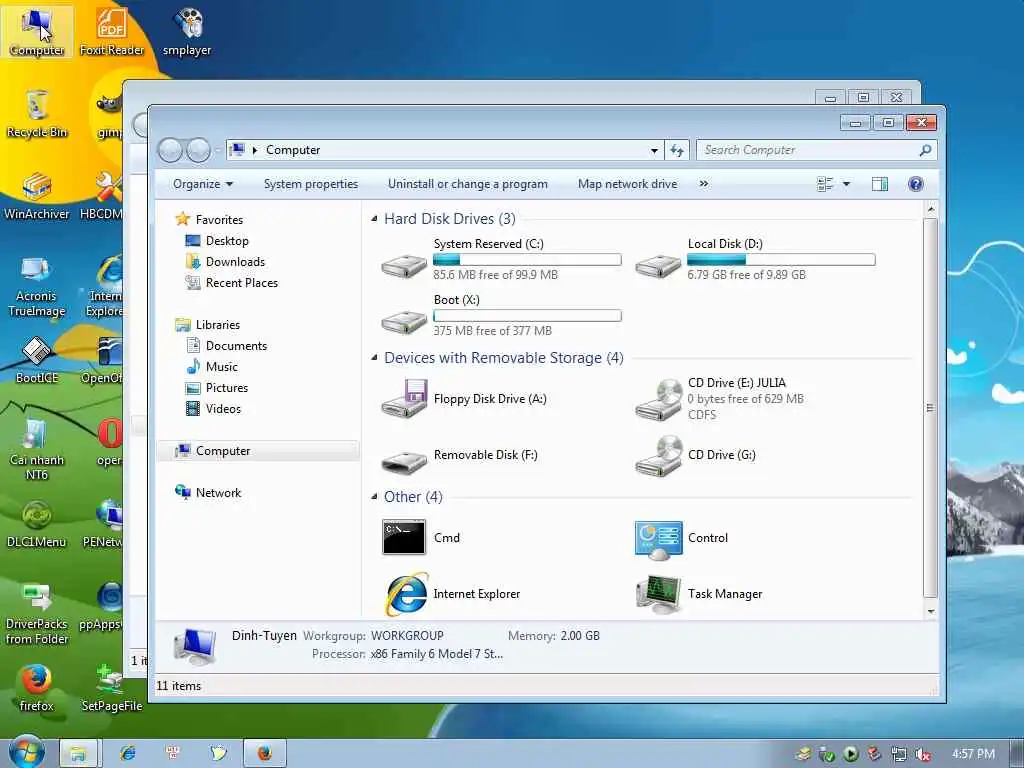Expand the Computer breadcrumb arrow

click(x=255, y=150)
